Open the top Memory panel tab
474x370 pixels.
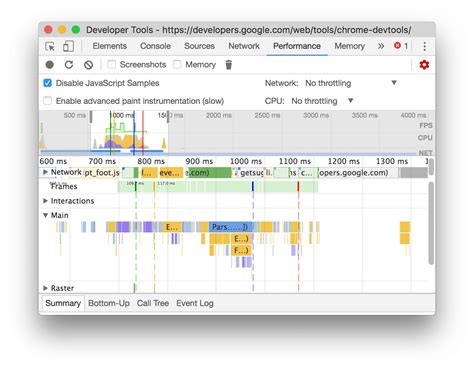click(x=350, y=46)
